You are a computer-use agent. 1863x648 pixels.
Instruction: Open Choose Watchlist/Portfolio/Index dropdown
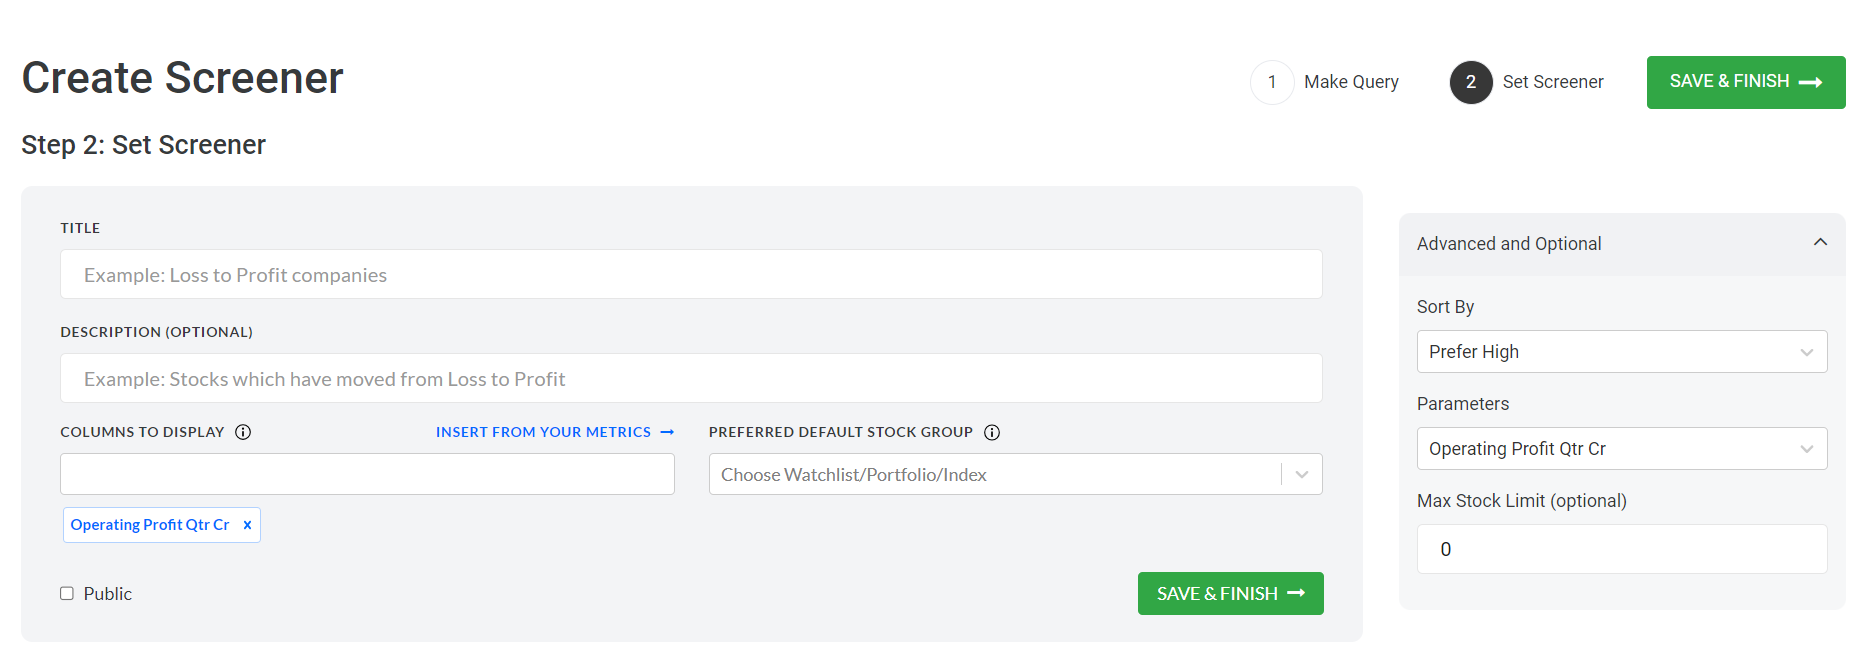(x=1015, y=474)
